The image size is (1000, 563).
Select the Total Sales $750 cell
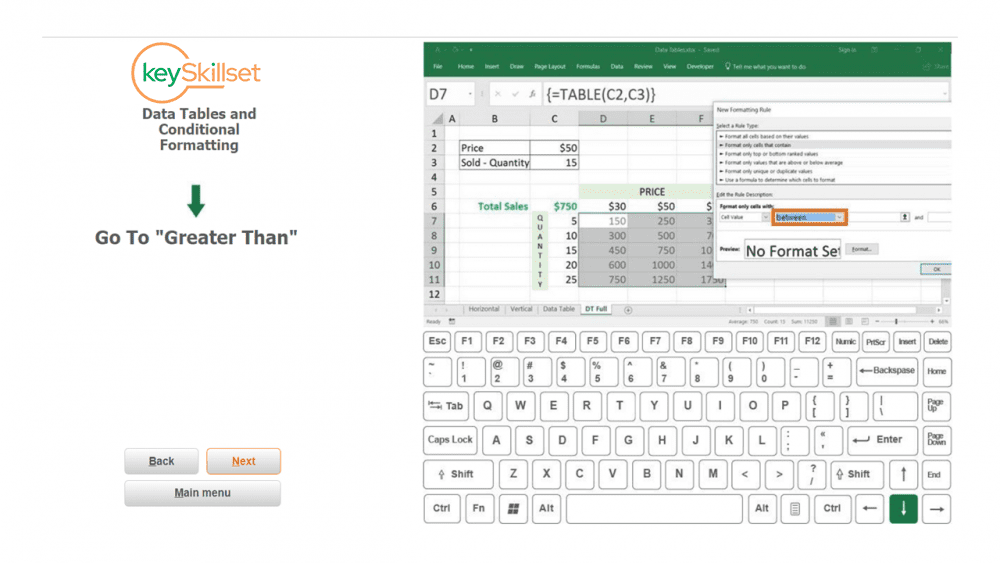(x=554, y=206)
